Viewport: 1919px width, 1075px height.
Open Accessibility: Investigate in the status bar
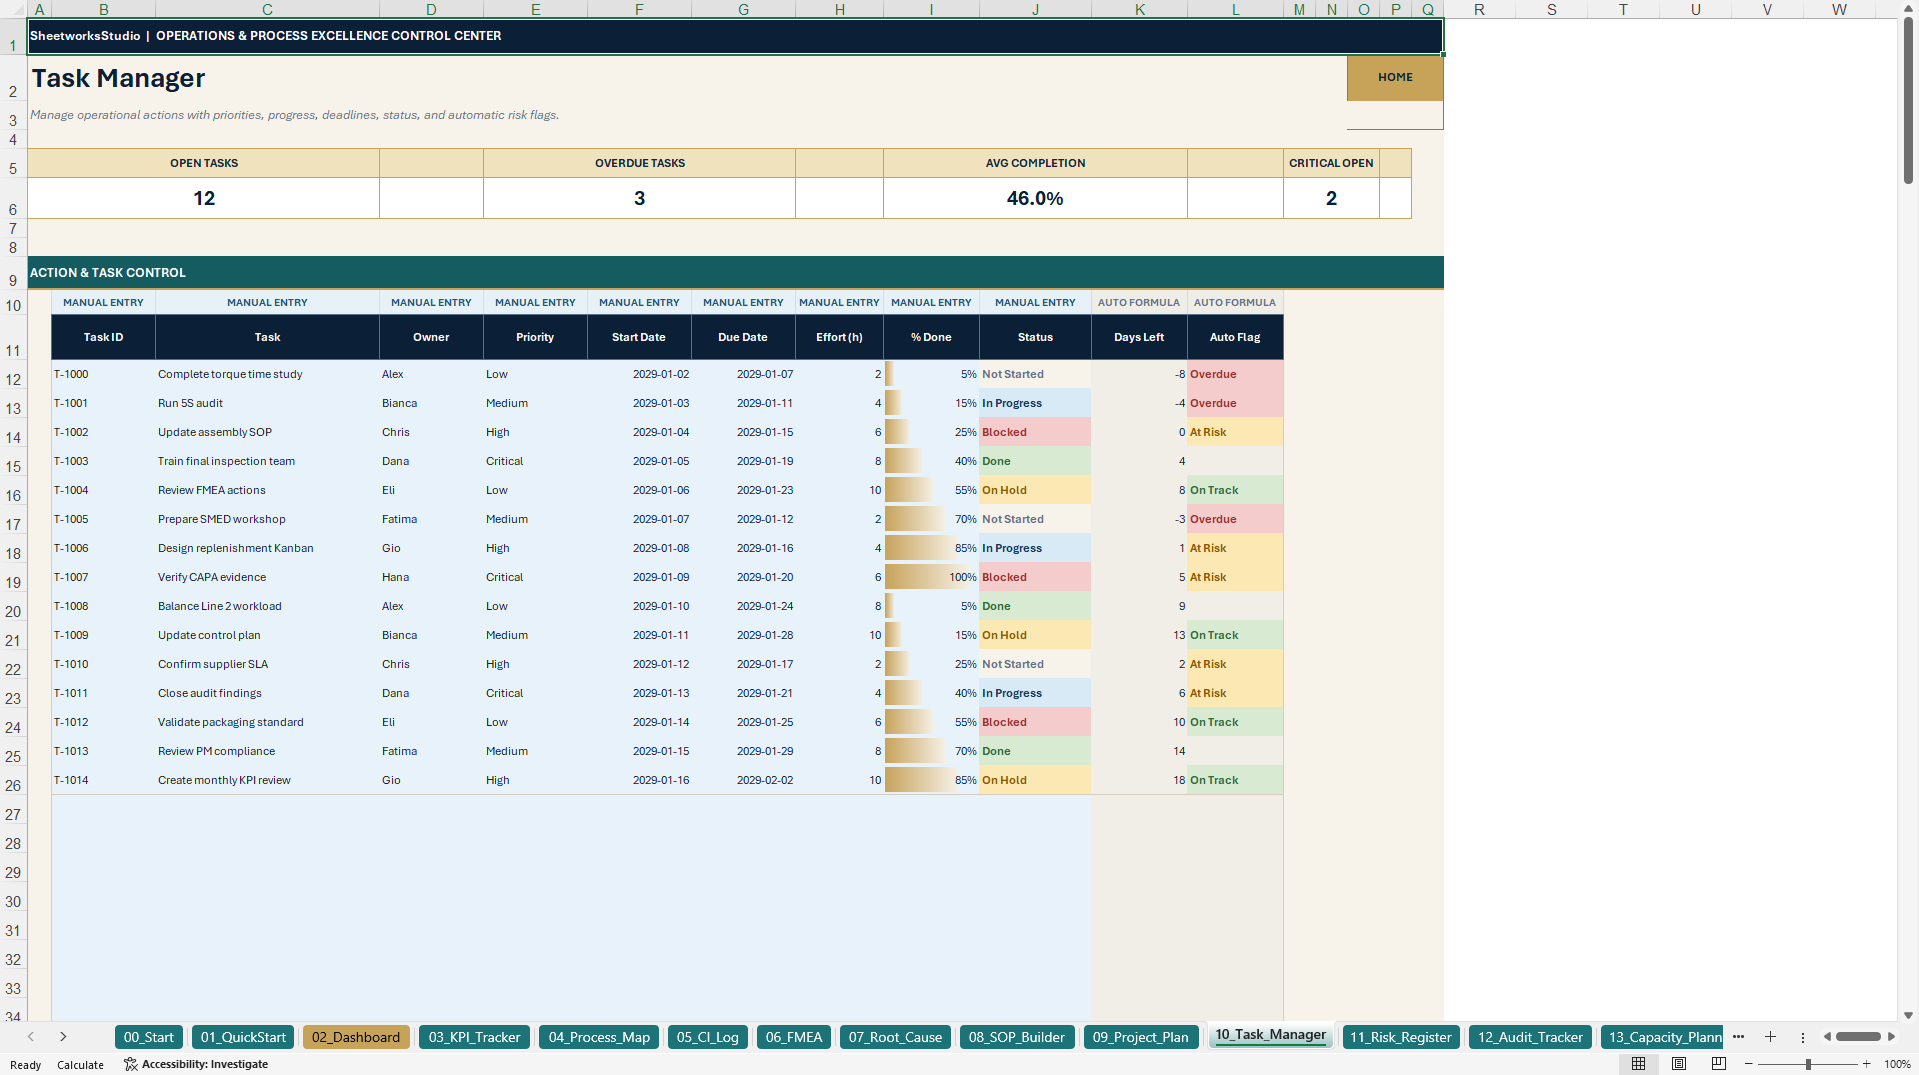pyautogui.click(x=196, y=1064)
